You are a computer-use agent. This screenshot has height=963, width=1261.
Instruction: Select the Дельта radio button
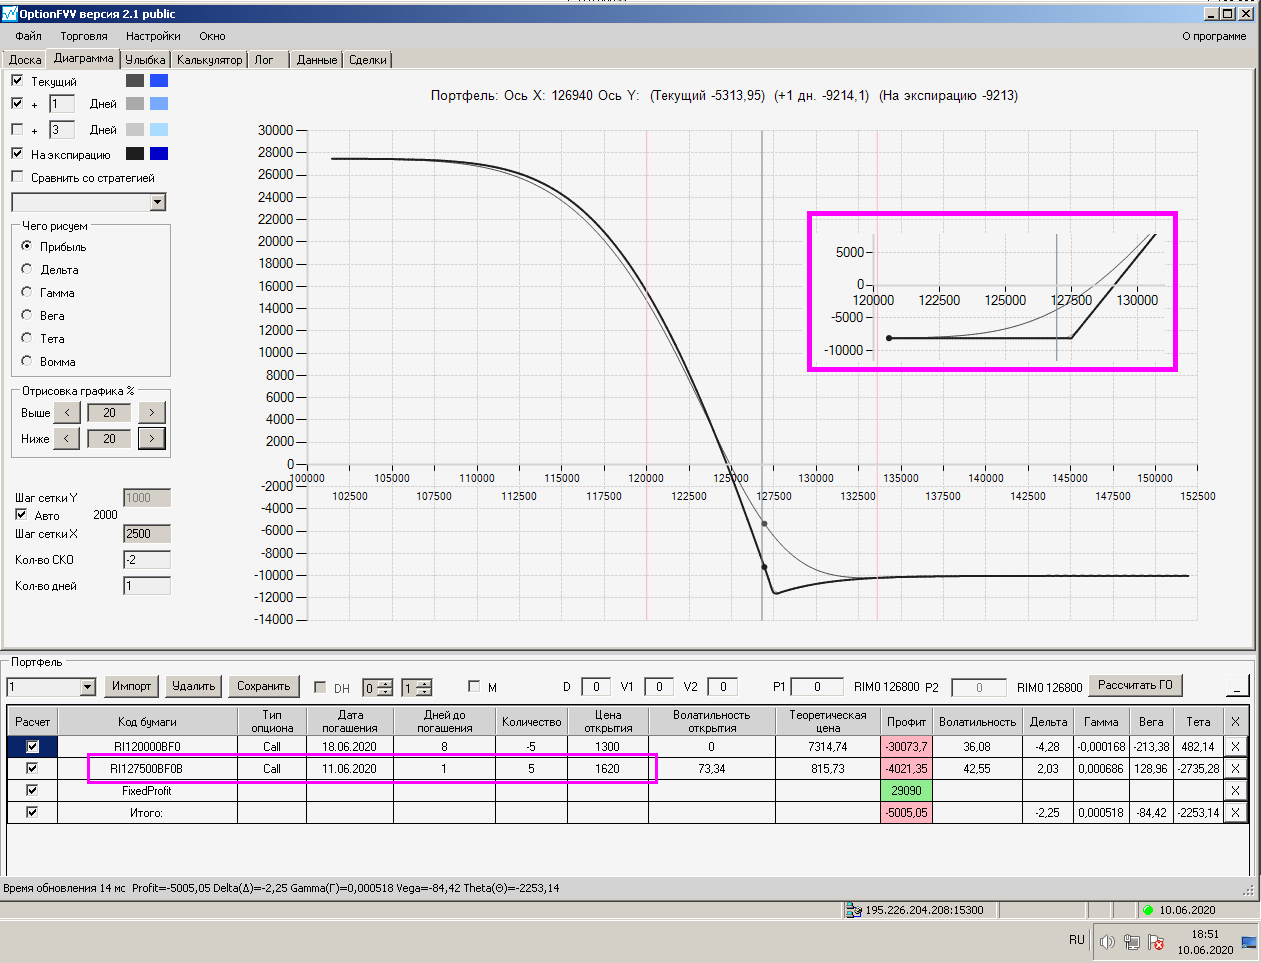tap(27, 269)
